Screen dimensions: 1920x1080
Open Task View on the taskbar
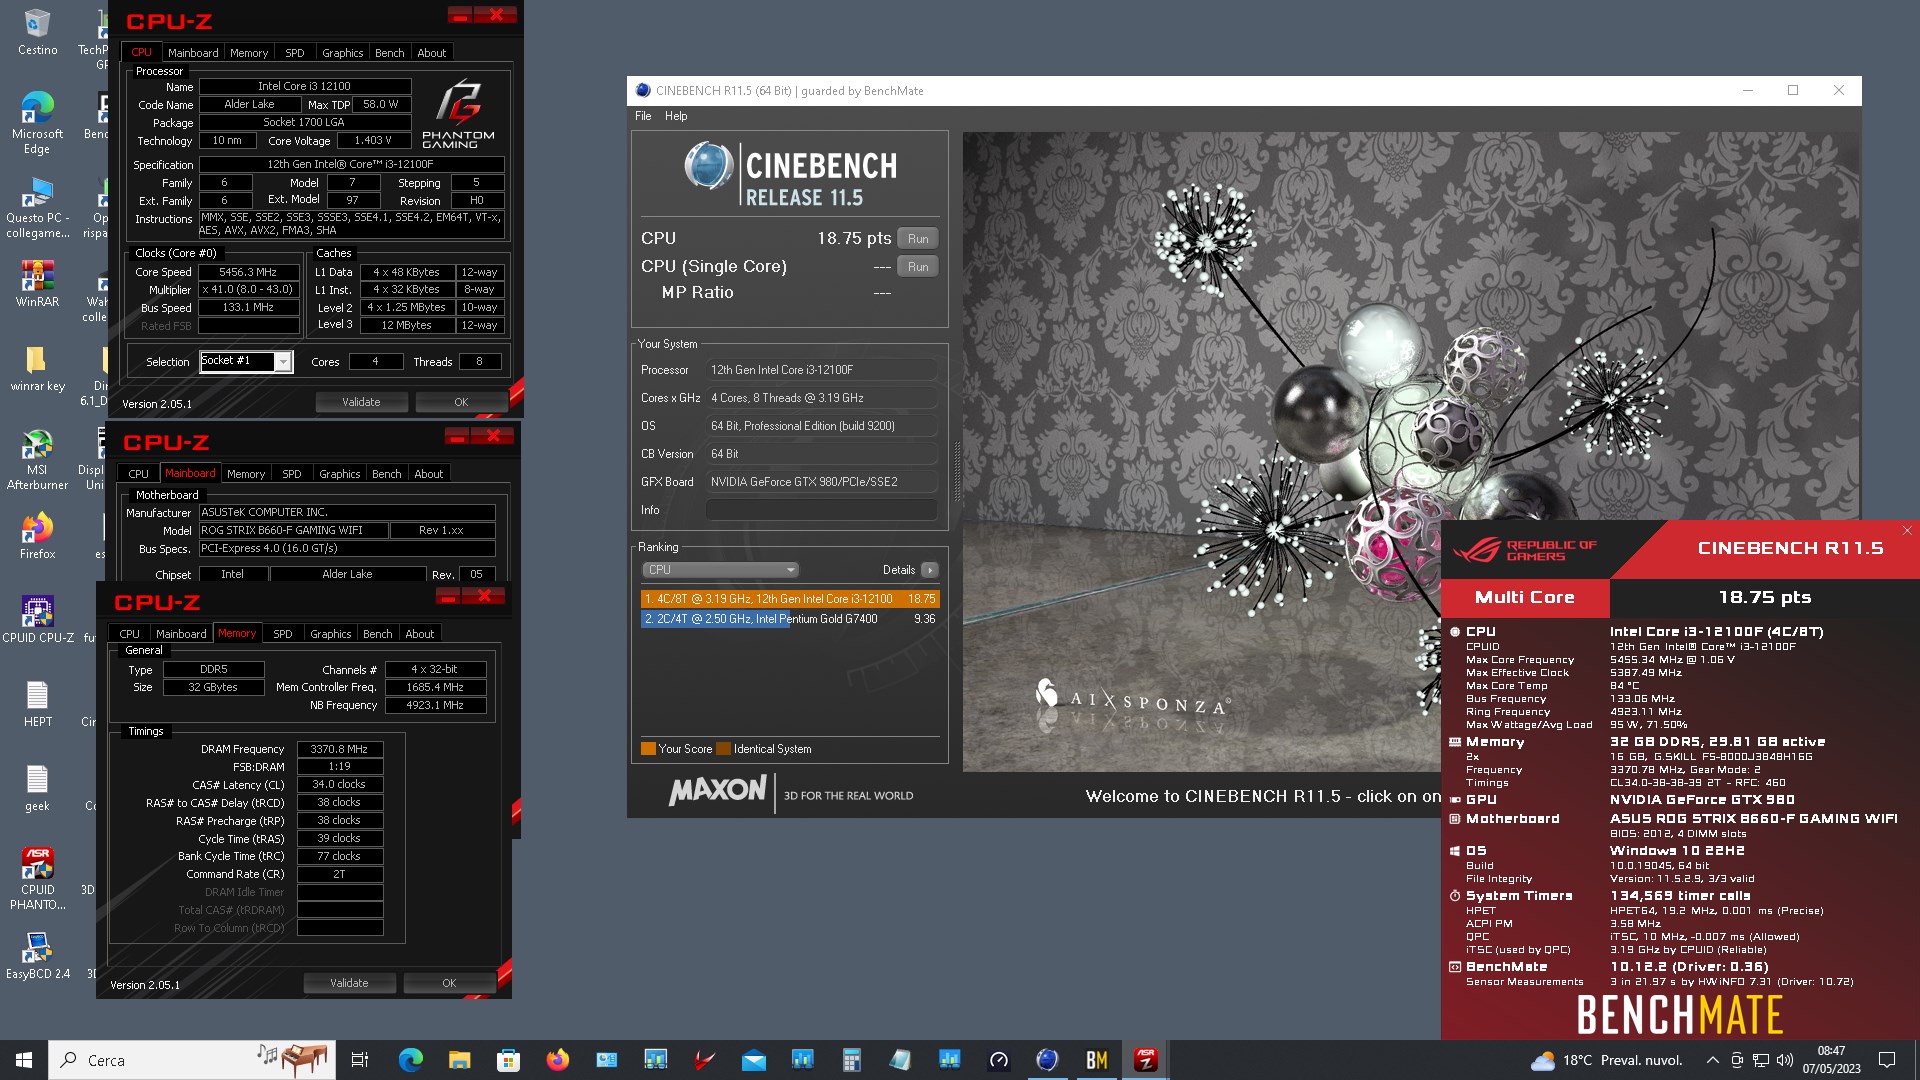360,1060
